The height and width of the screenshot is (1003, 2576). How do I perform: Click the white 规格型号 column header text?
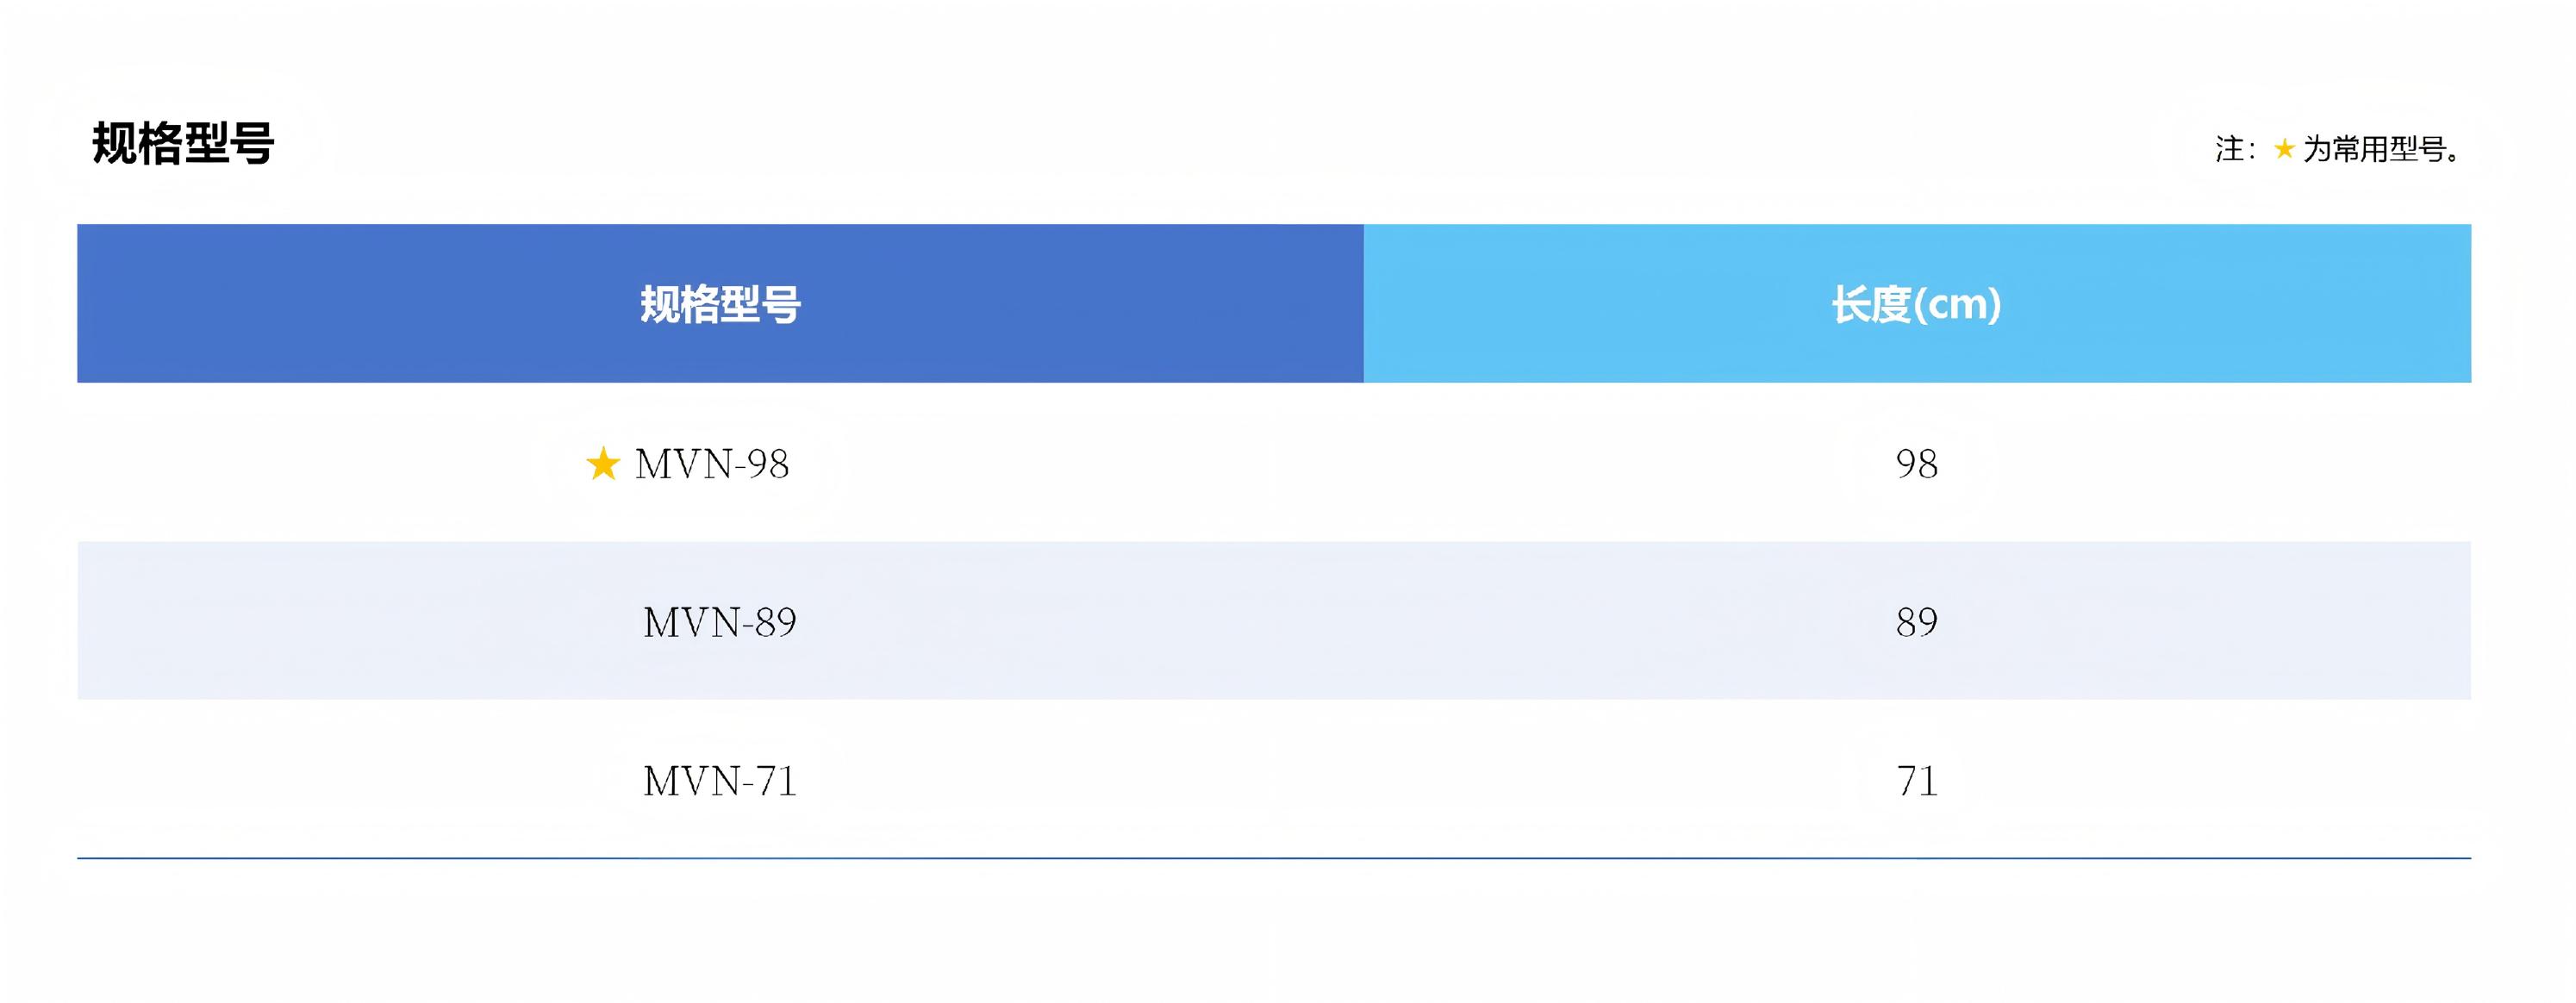pos(720,304)
